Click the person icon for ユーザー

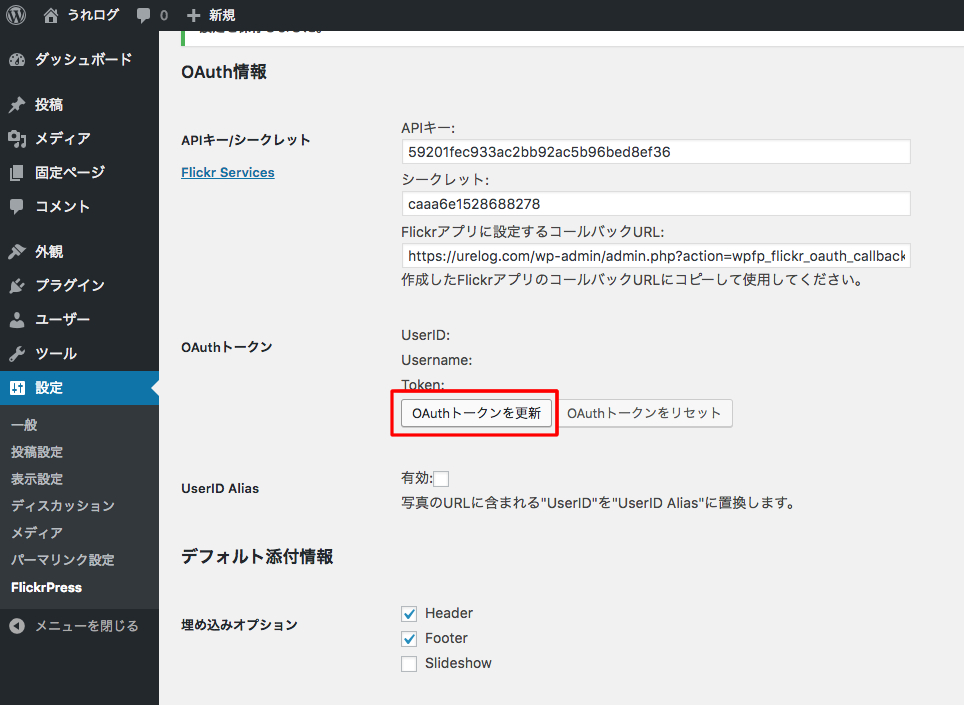(x=17, y=320)
